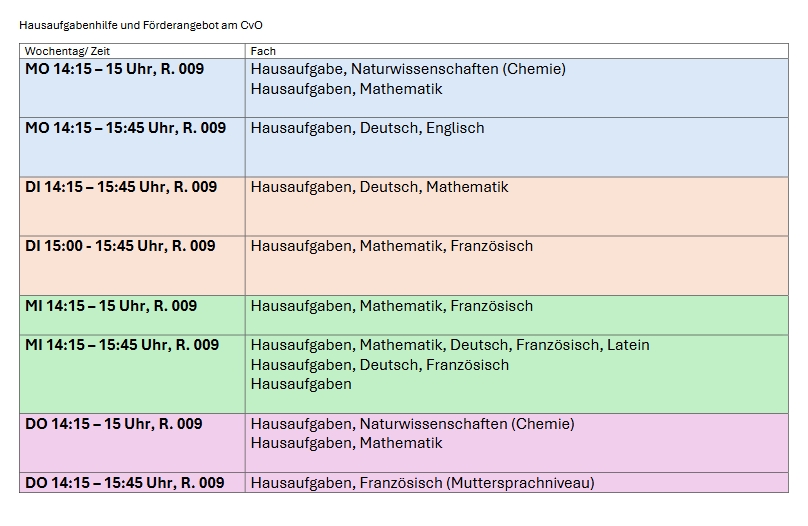Click "Hausaufgaben, Französisch (Muttersprachniveau)" entry

pos(422,483)
